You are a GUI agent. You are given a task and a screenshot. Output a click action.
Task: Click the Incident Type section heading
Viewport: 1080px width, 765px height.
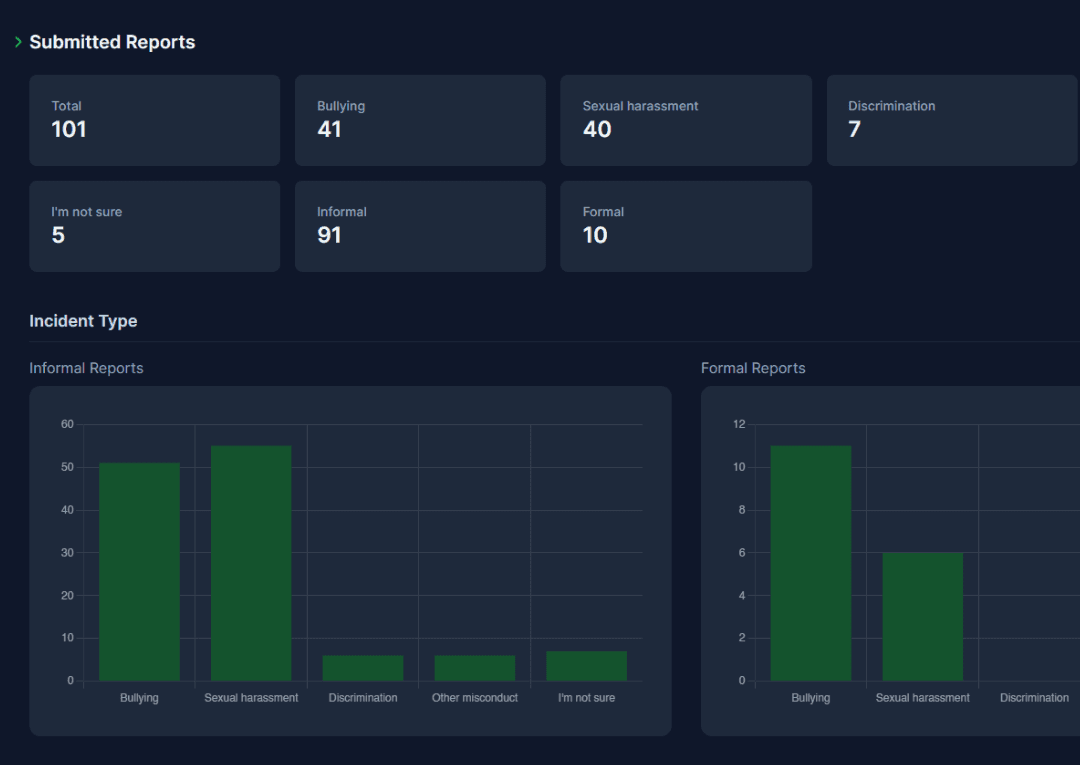[x=83, y=321]
